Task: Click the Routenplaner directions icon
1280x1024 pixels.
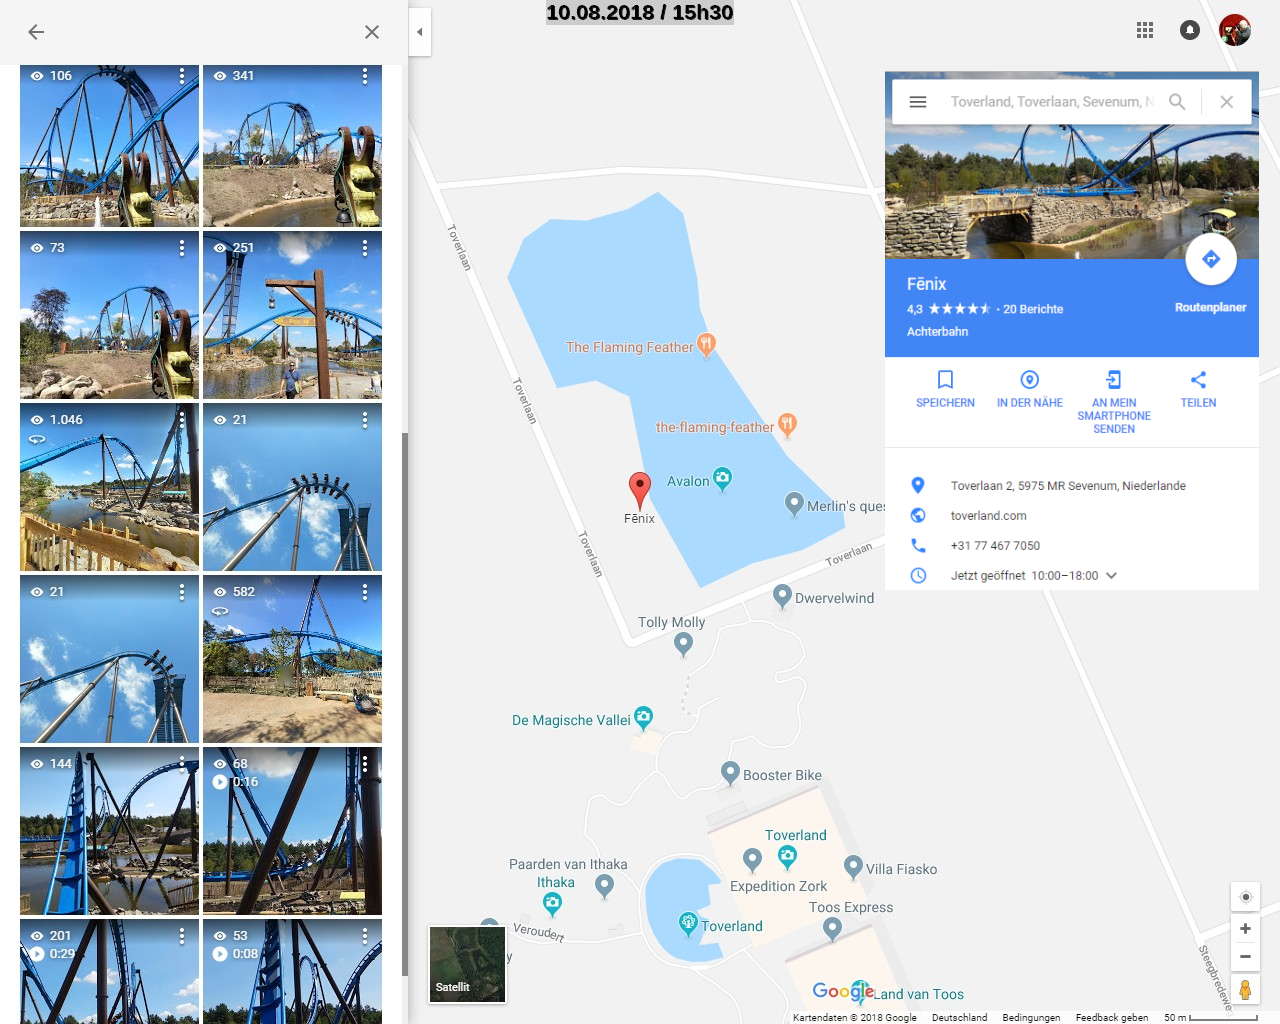Action: pyautogui.click(x=1211, y=260)
